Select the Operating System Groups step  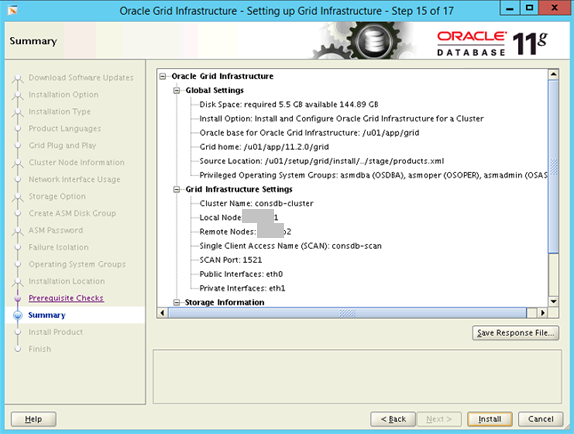click(77, 264)
